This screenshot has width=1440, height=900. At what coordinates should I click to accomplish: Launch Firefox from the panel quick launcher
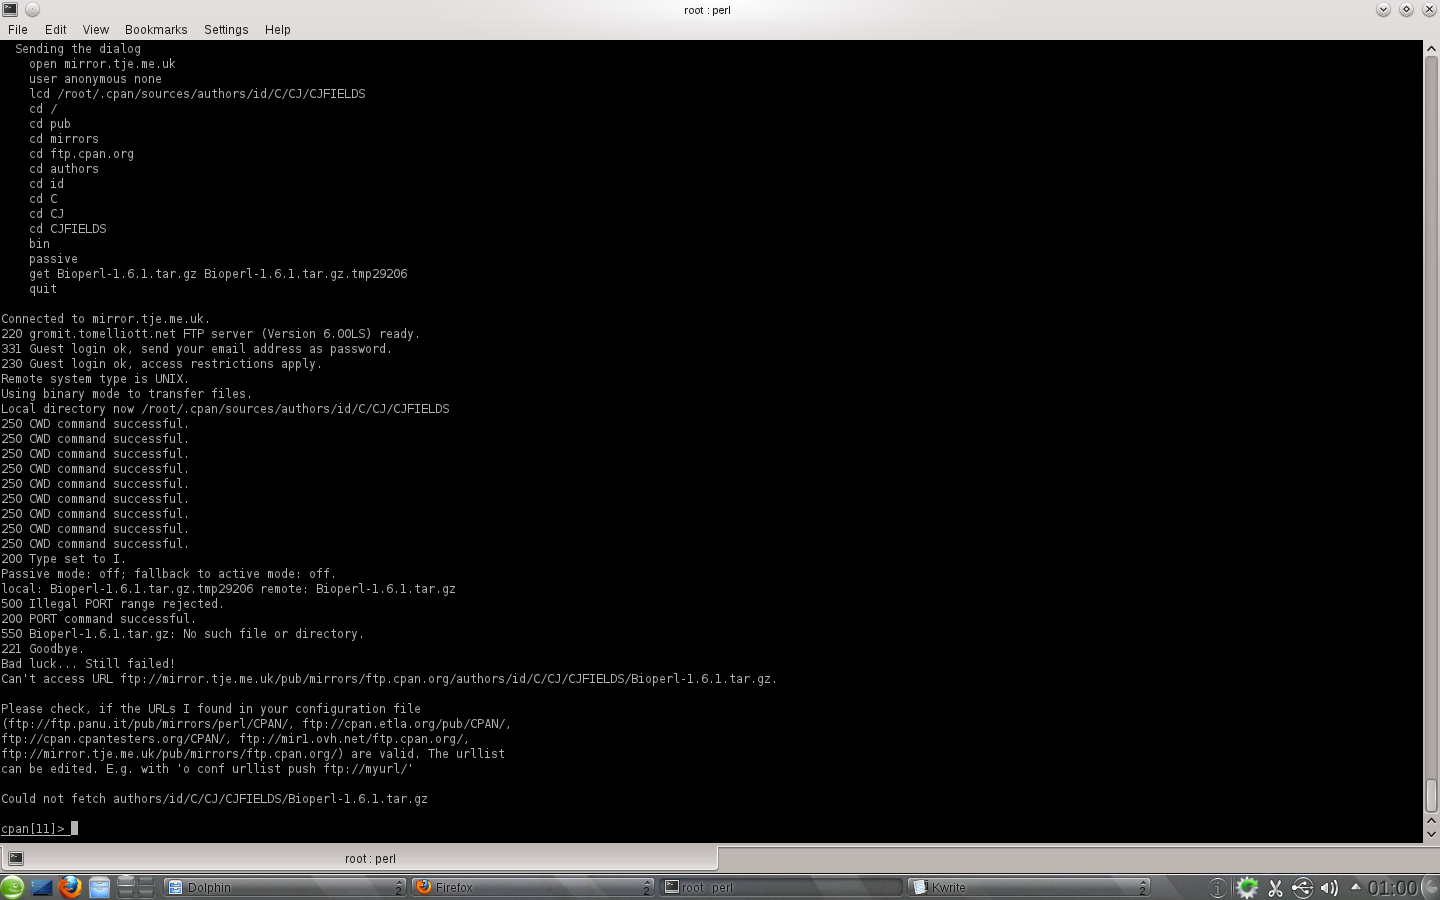[x=70, y=887]
